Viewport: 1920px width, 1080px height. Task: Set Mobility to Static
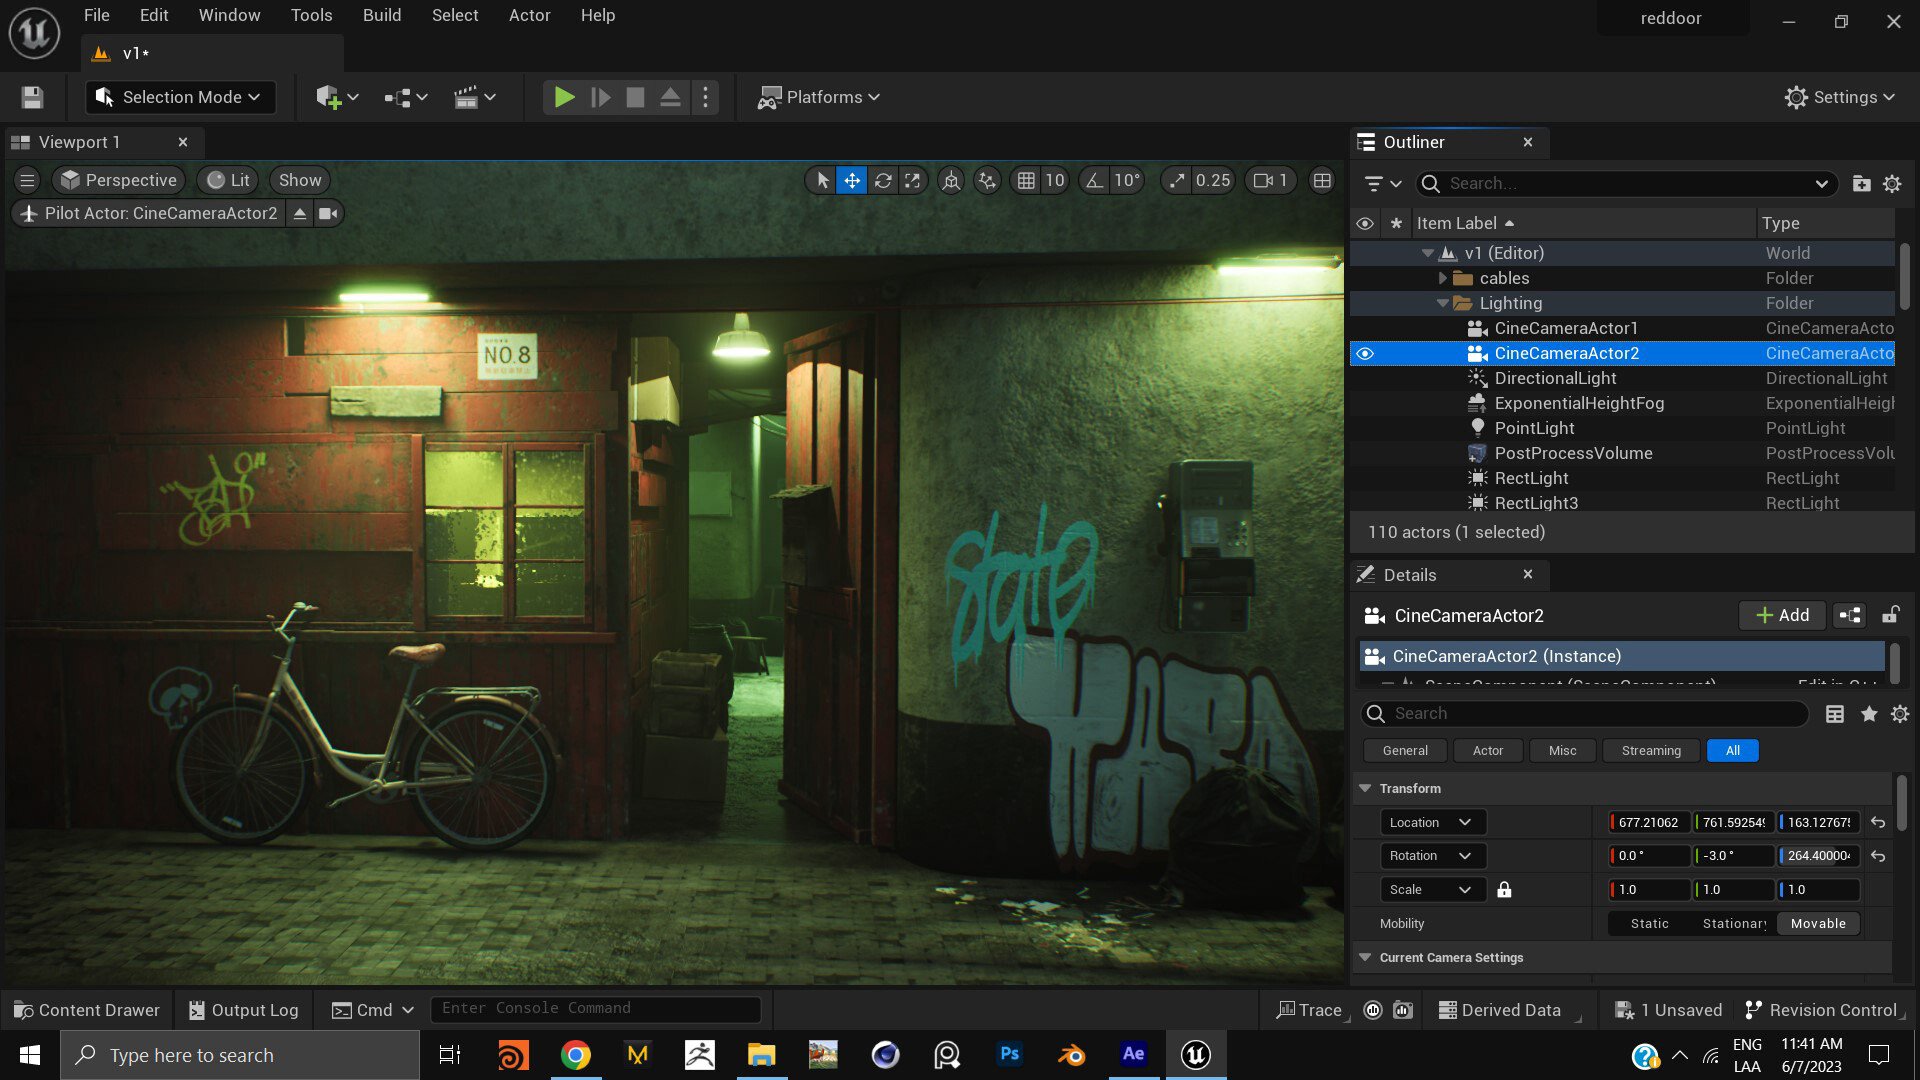pos(1649,923)
